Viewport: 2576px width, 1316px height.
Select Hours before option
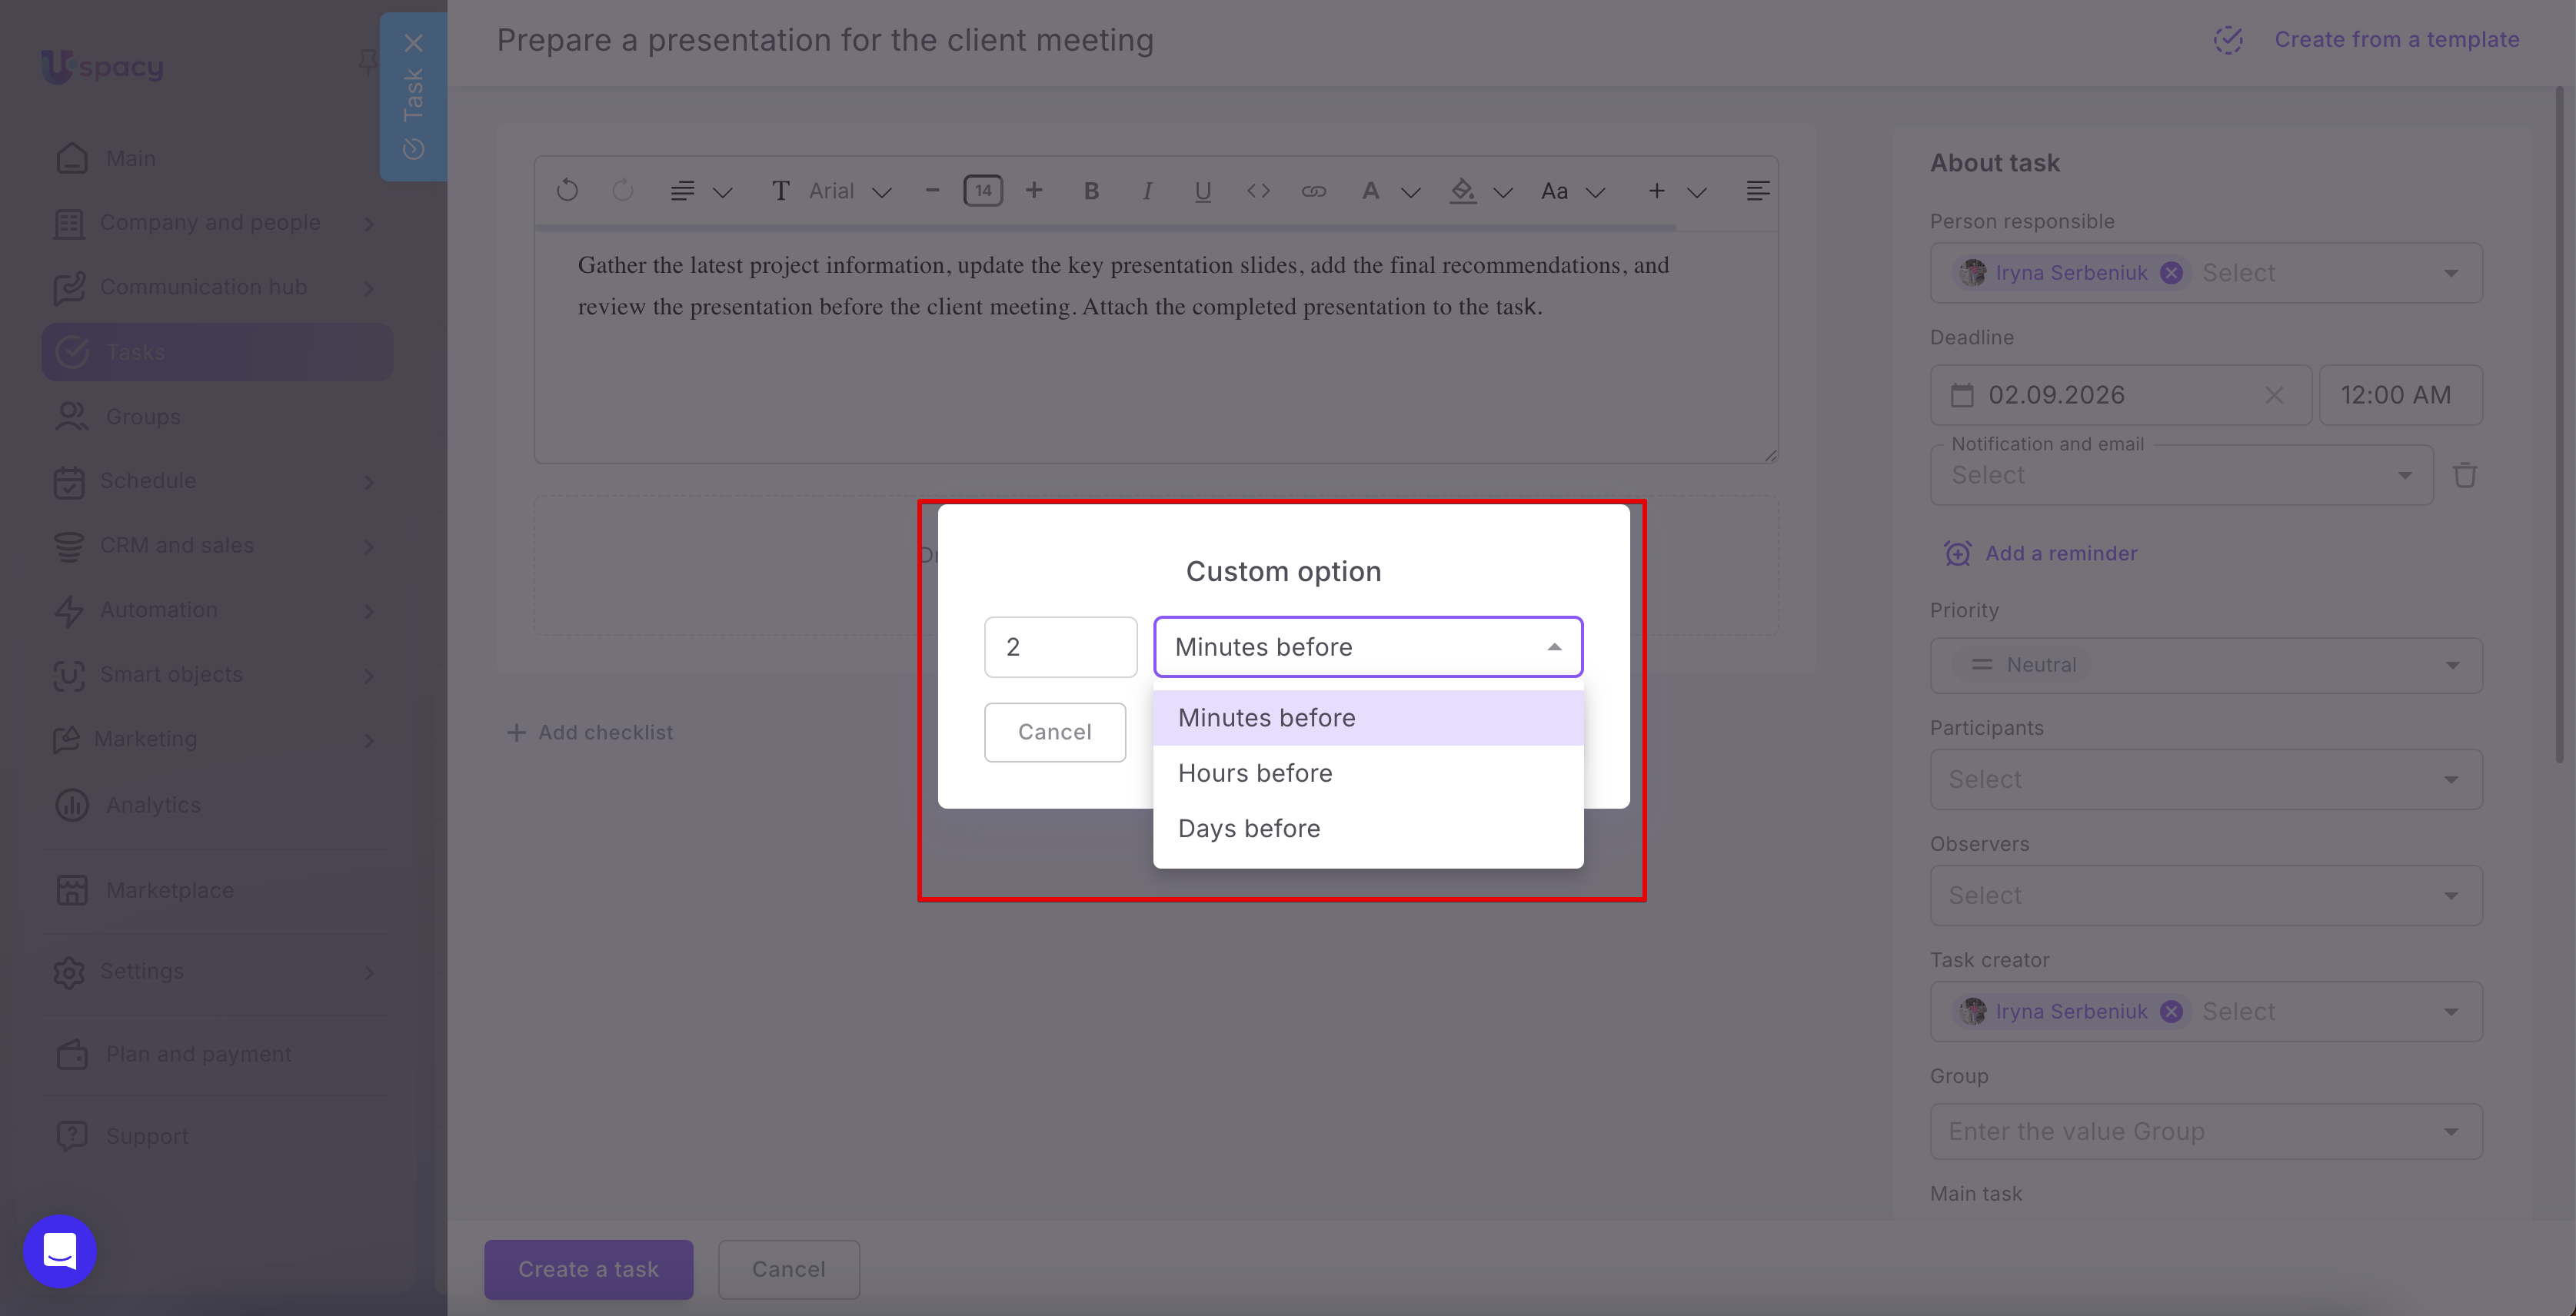click(x=1368, y=773)
